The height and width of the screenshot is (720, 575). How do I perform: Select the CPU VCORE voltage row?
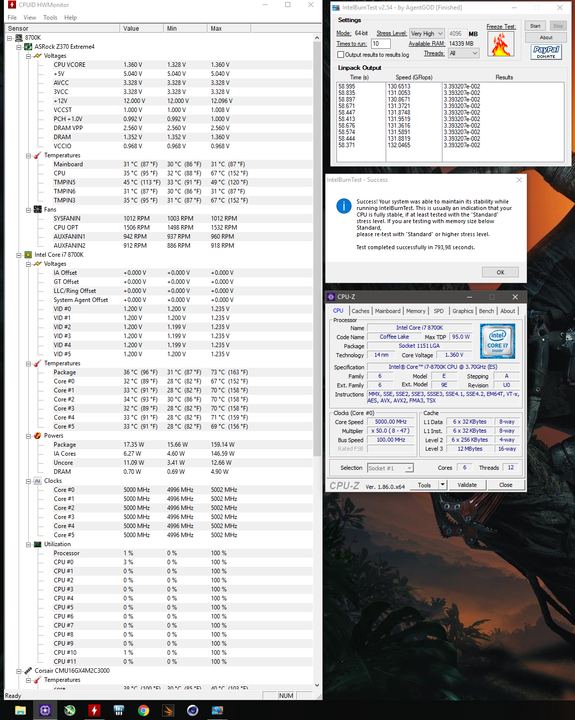[x=159, y=65]
